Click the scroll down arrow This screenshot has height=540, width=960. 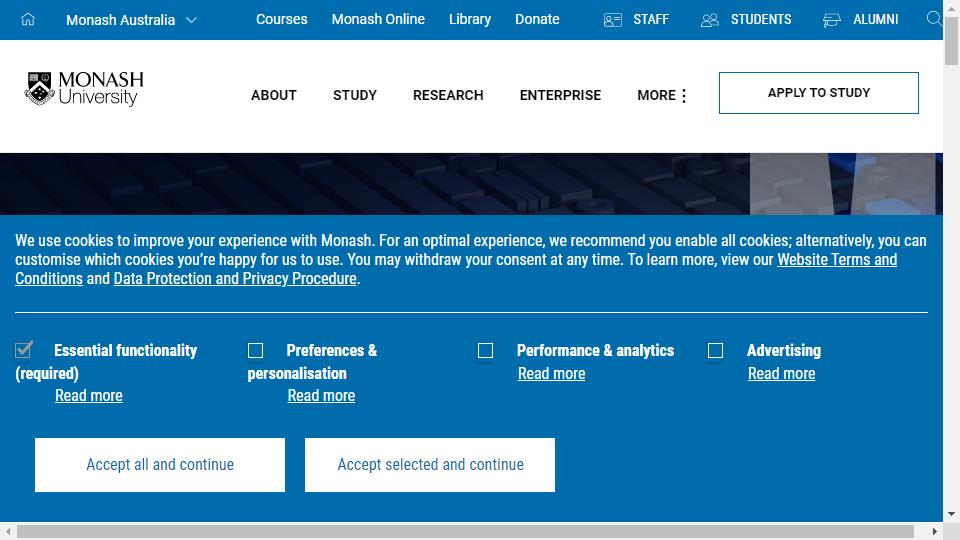pyautogui.click(x=951, y=514)
